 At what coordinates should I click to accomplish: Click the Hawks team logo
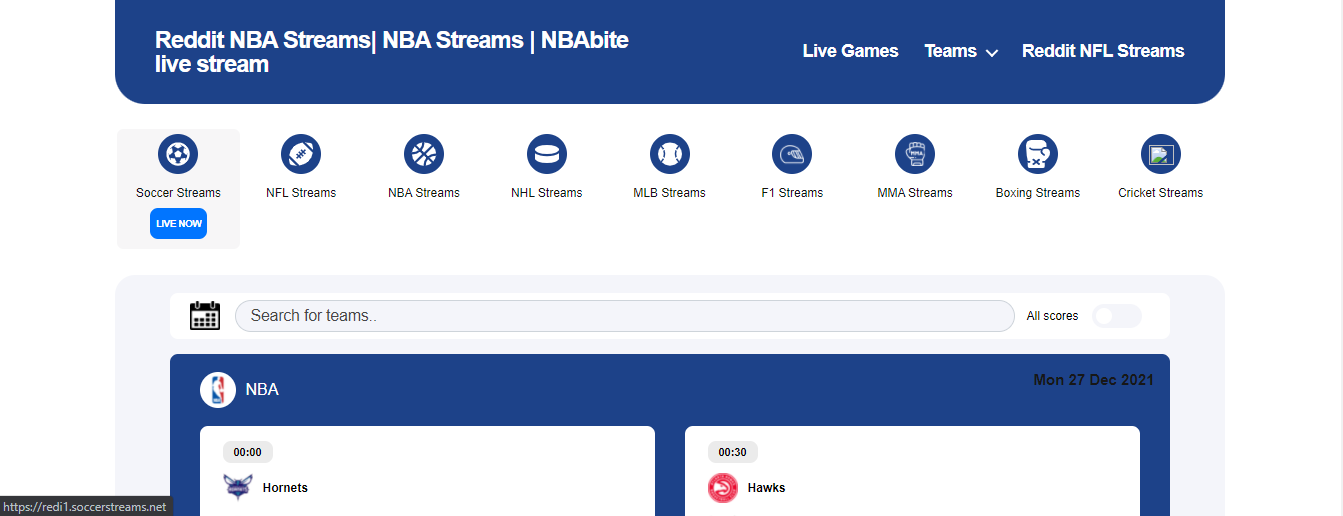pos(723,488)
